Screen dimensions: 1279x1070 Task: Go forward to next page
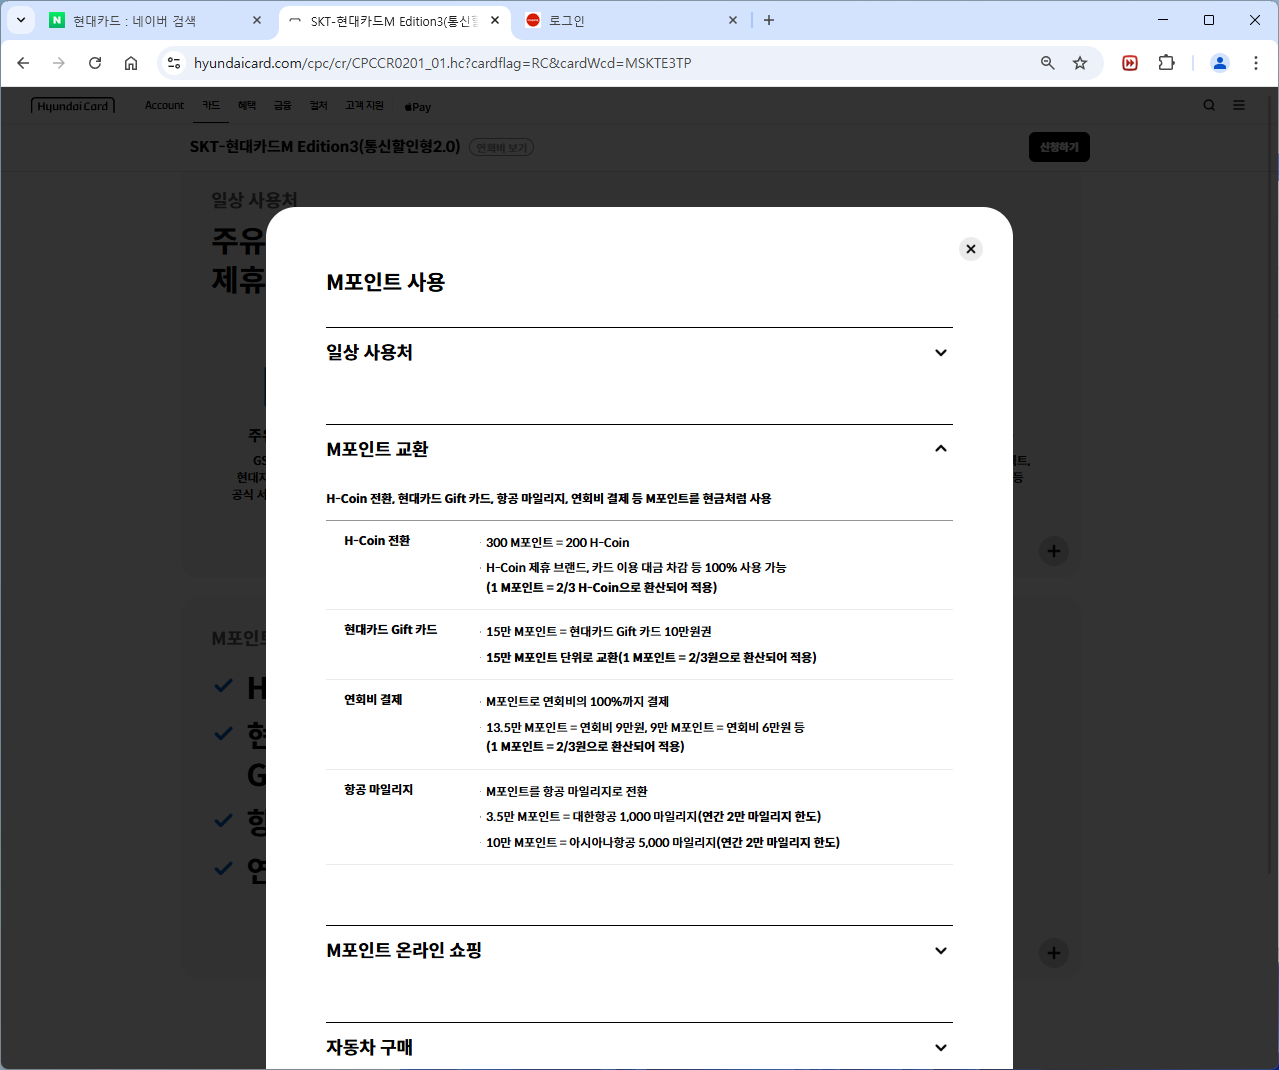coord(59,63)
